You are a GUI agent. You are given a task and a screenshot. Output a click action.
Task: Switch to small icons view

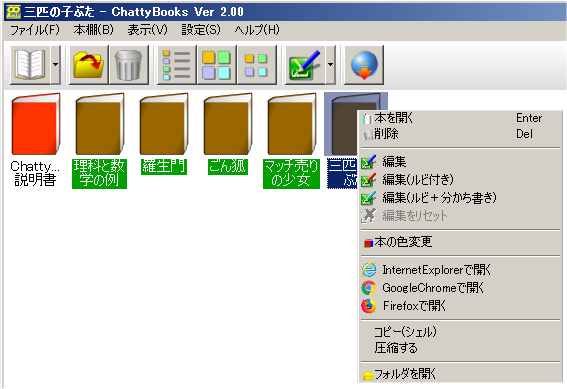(256, 65)
